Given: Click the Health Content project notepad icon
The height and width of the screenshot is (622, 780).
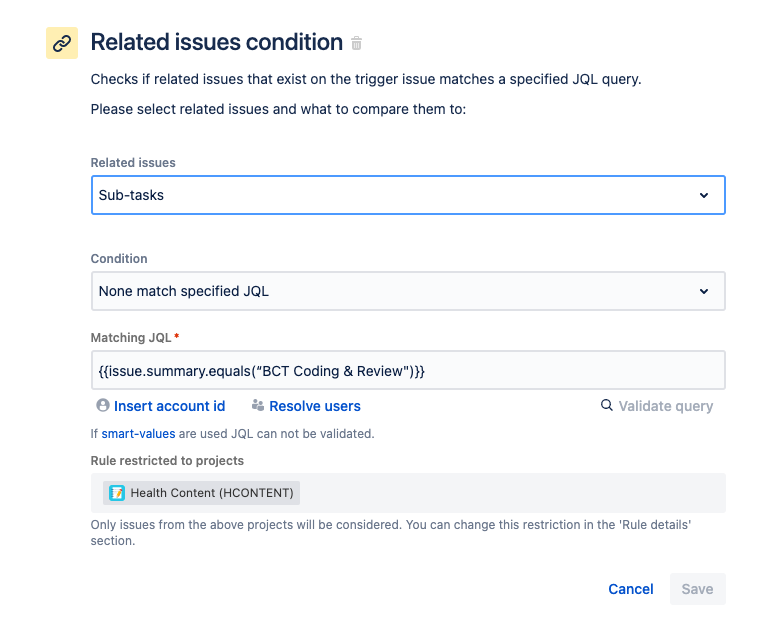Looking at the screenshot, I should (x=117, y=493).
